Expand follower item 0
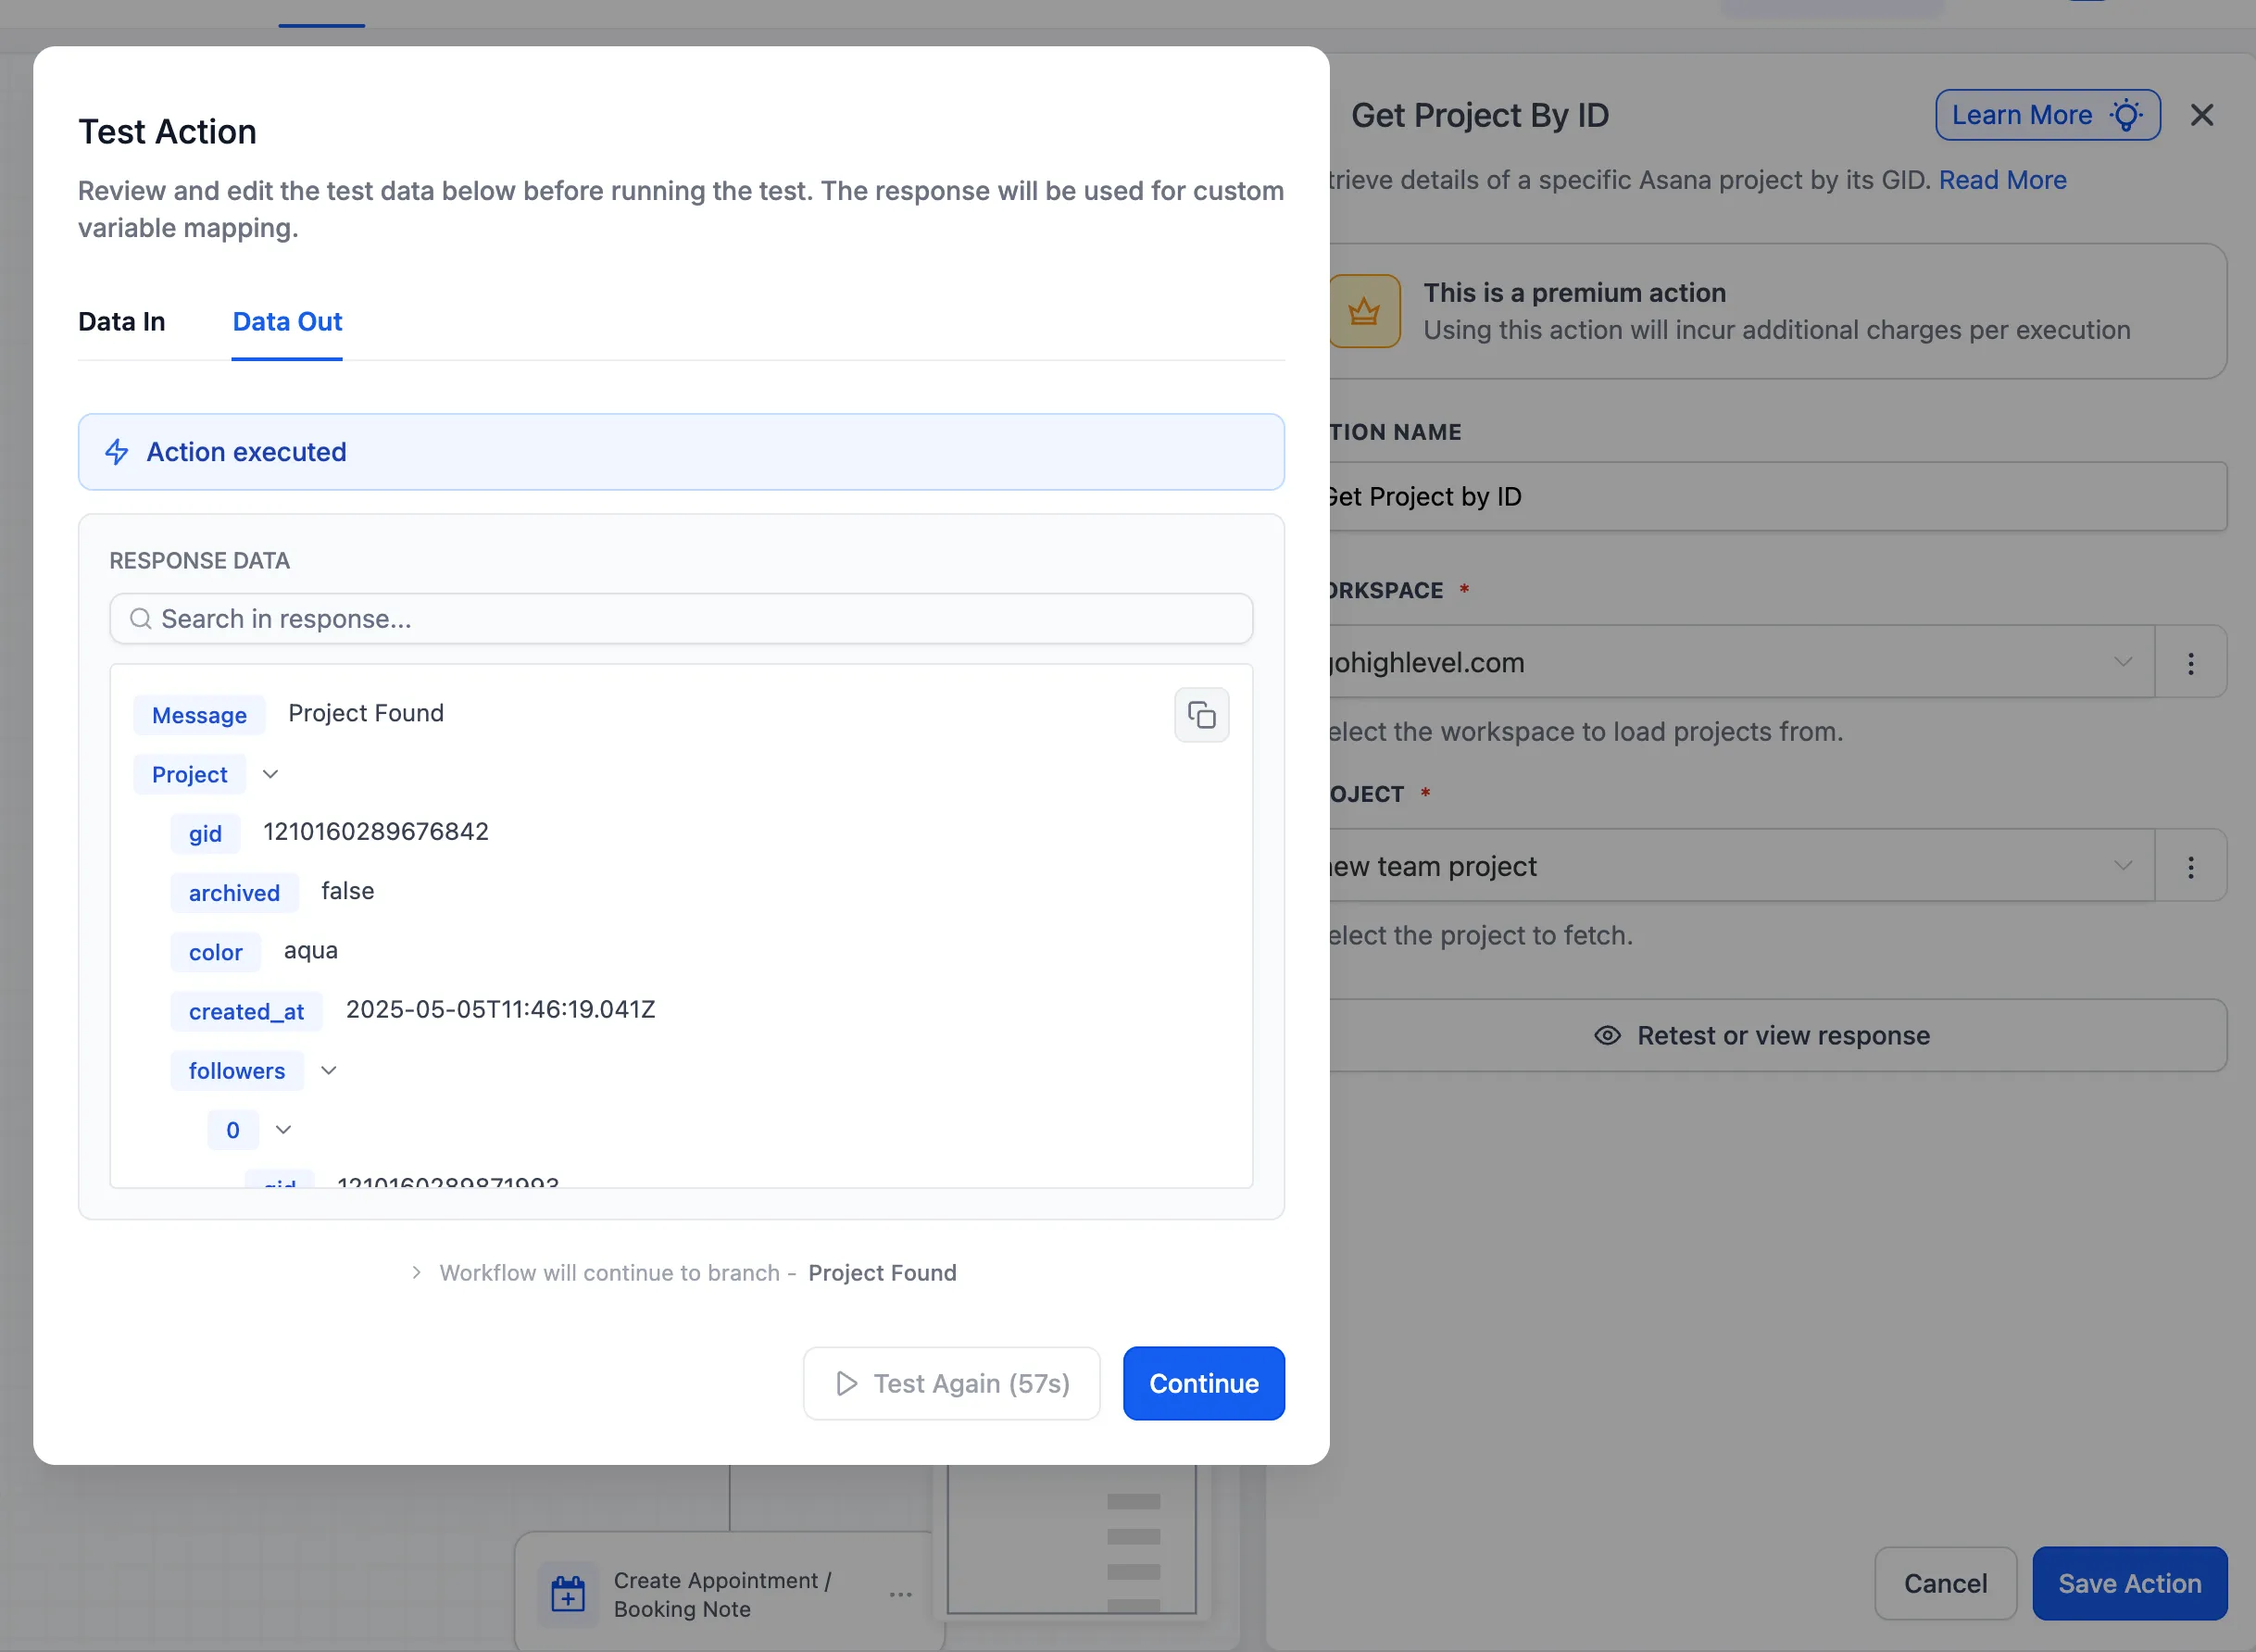 click(283, 1130)
